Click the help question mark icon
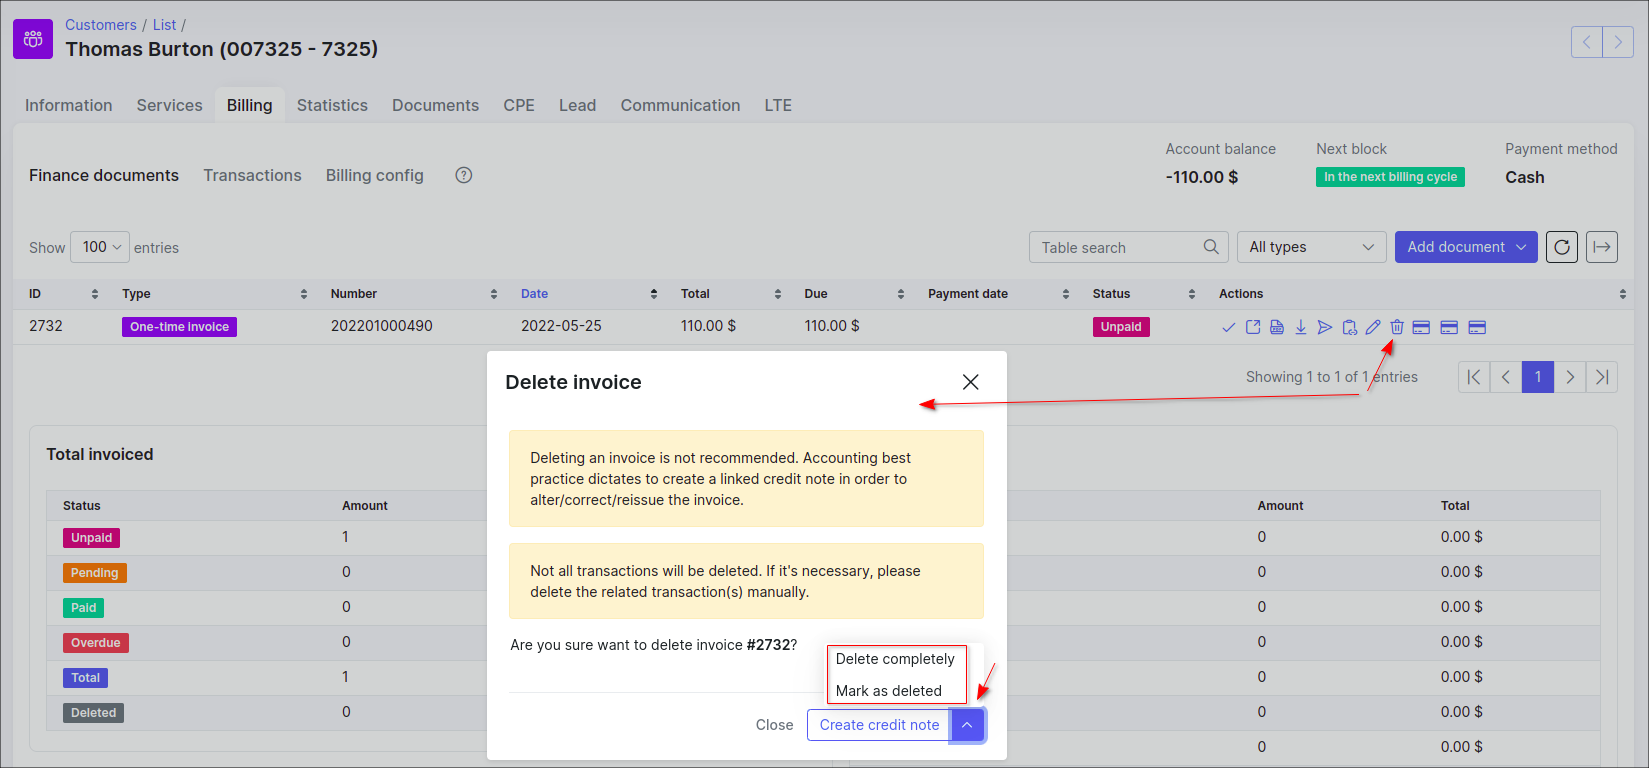 pos(464,175)
